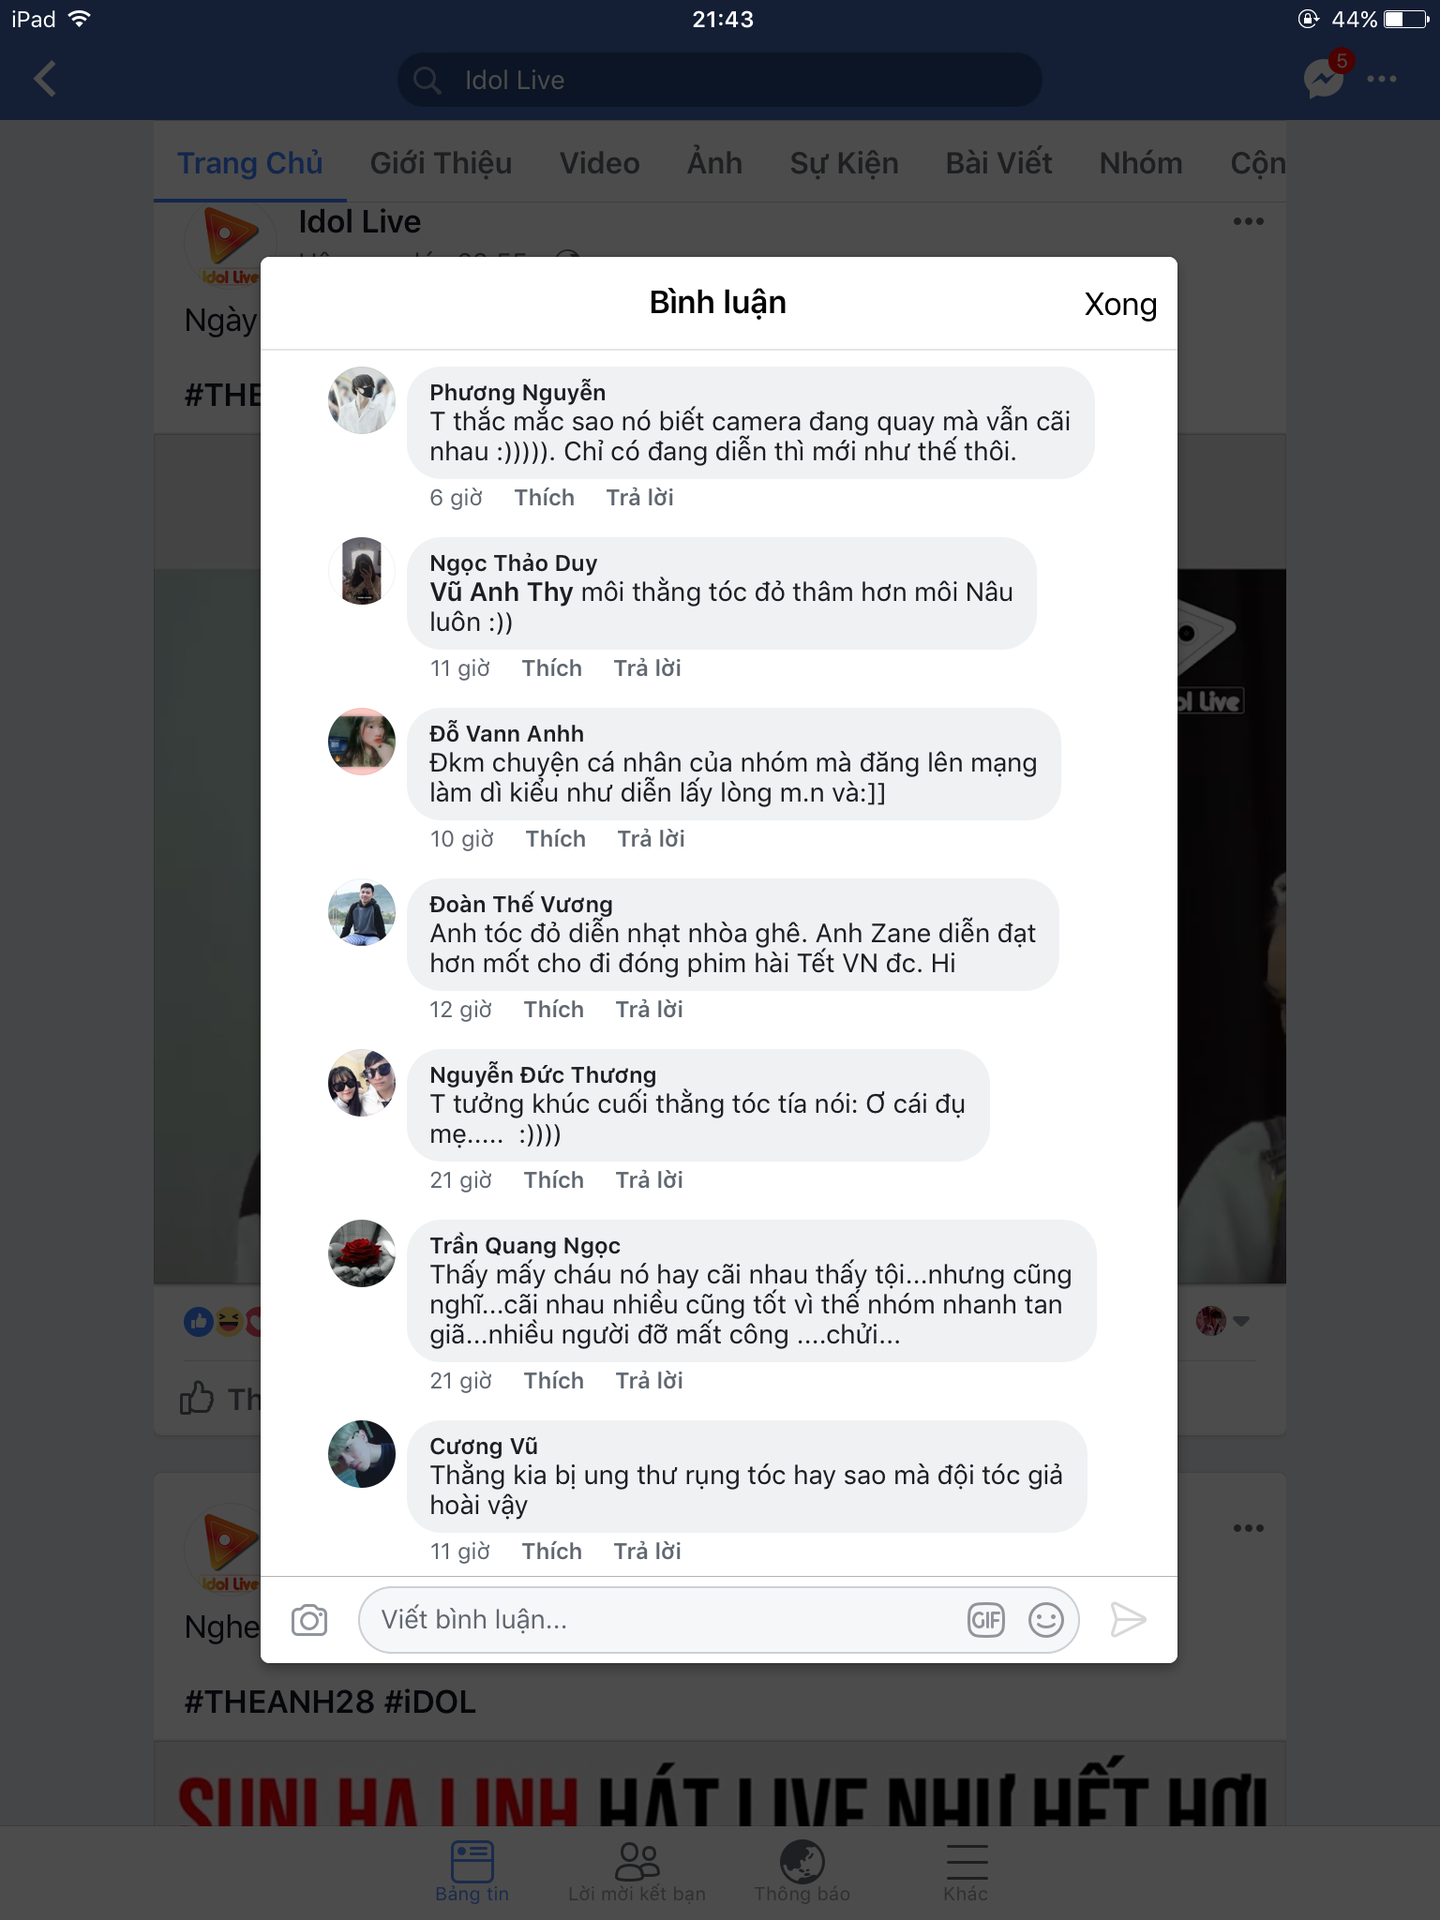Open the tagged name Vũ Anh Thy
This screenshot has height=1920, width=1440.
[501, 592]
